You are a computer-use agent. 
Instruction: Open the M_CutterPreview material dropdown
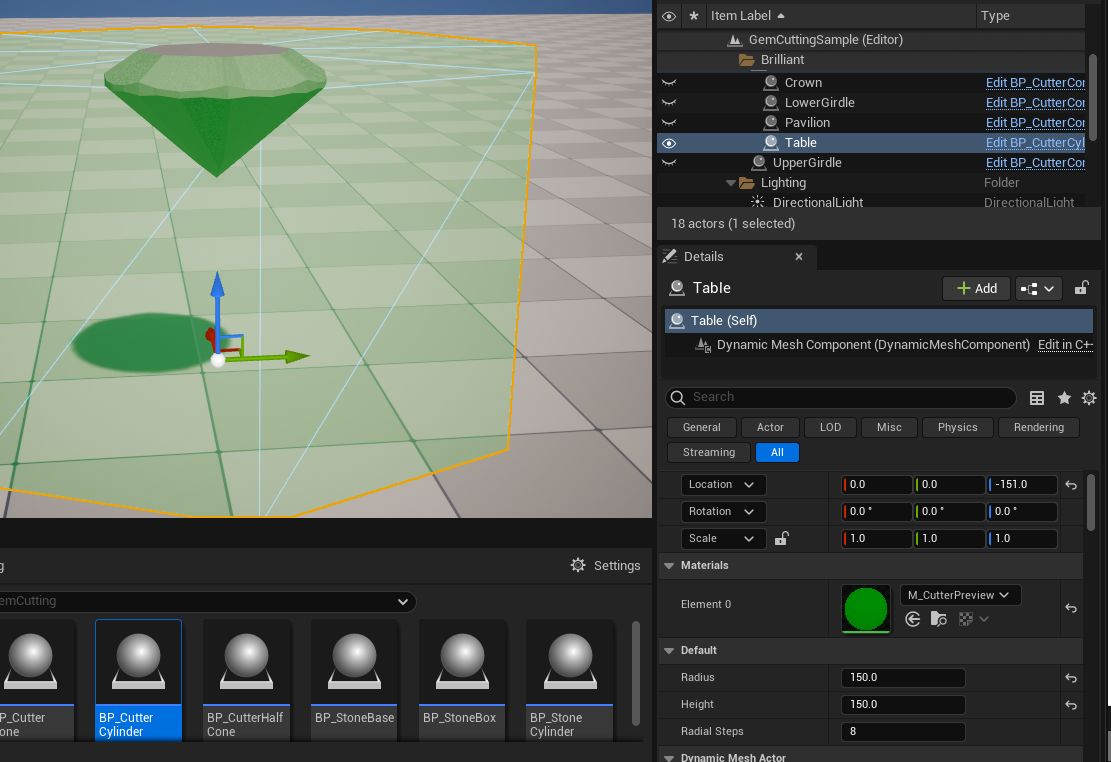(959, 595)
